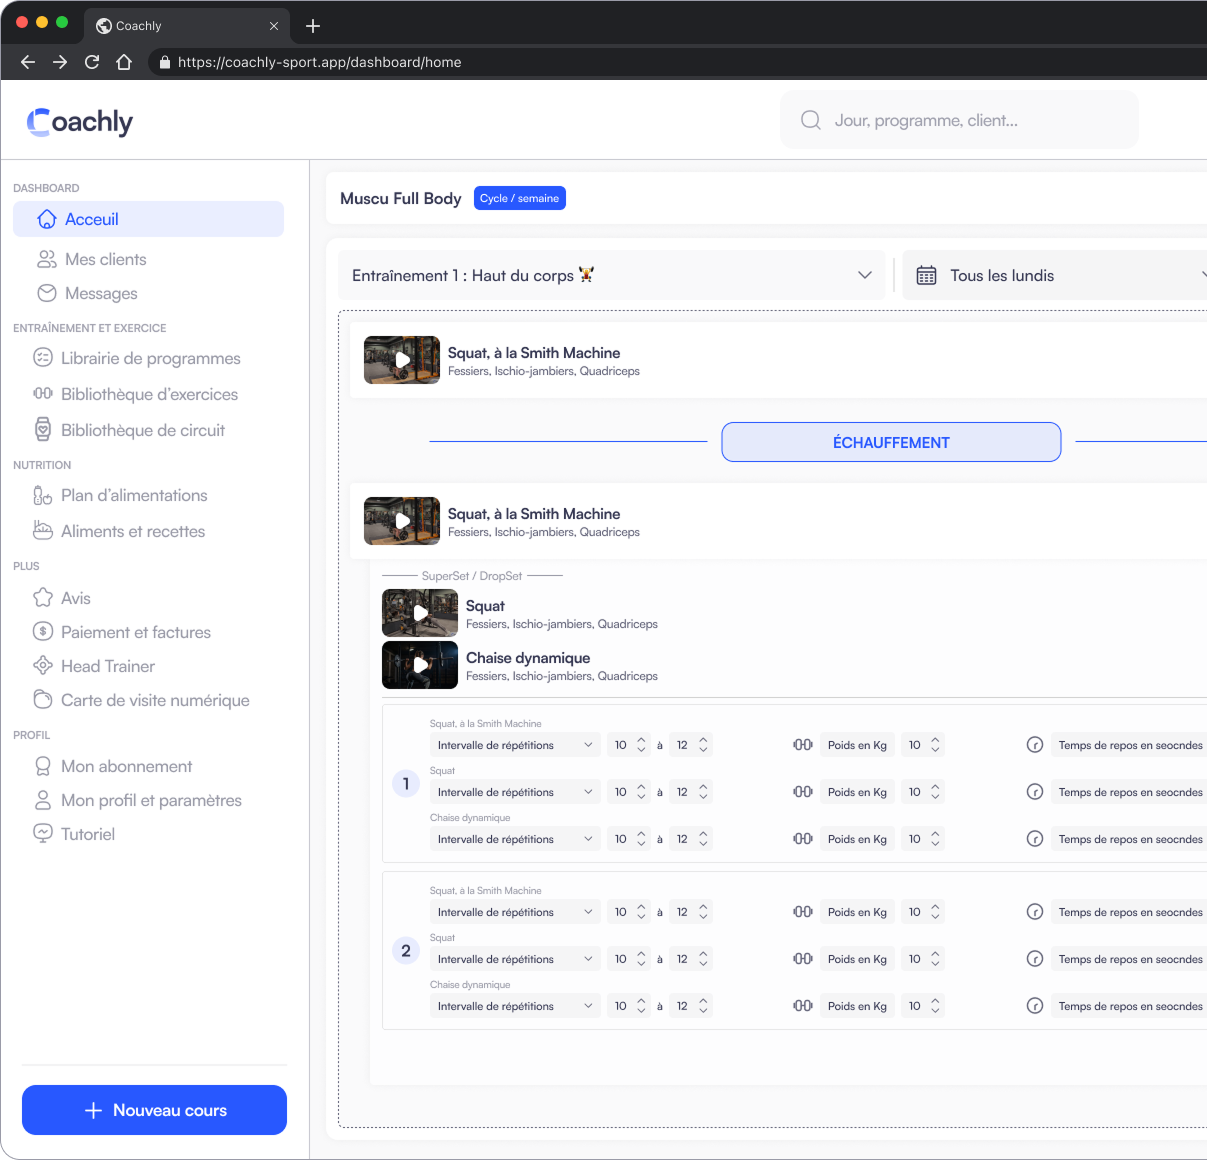This screenshot has height=1160, width=1207.
Task: Play the Chaise dynamique exercise video thumbnail
Action: pos(419,665)
